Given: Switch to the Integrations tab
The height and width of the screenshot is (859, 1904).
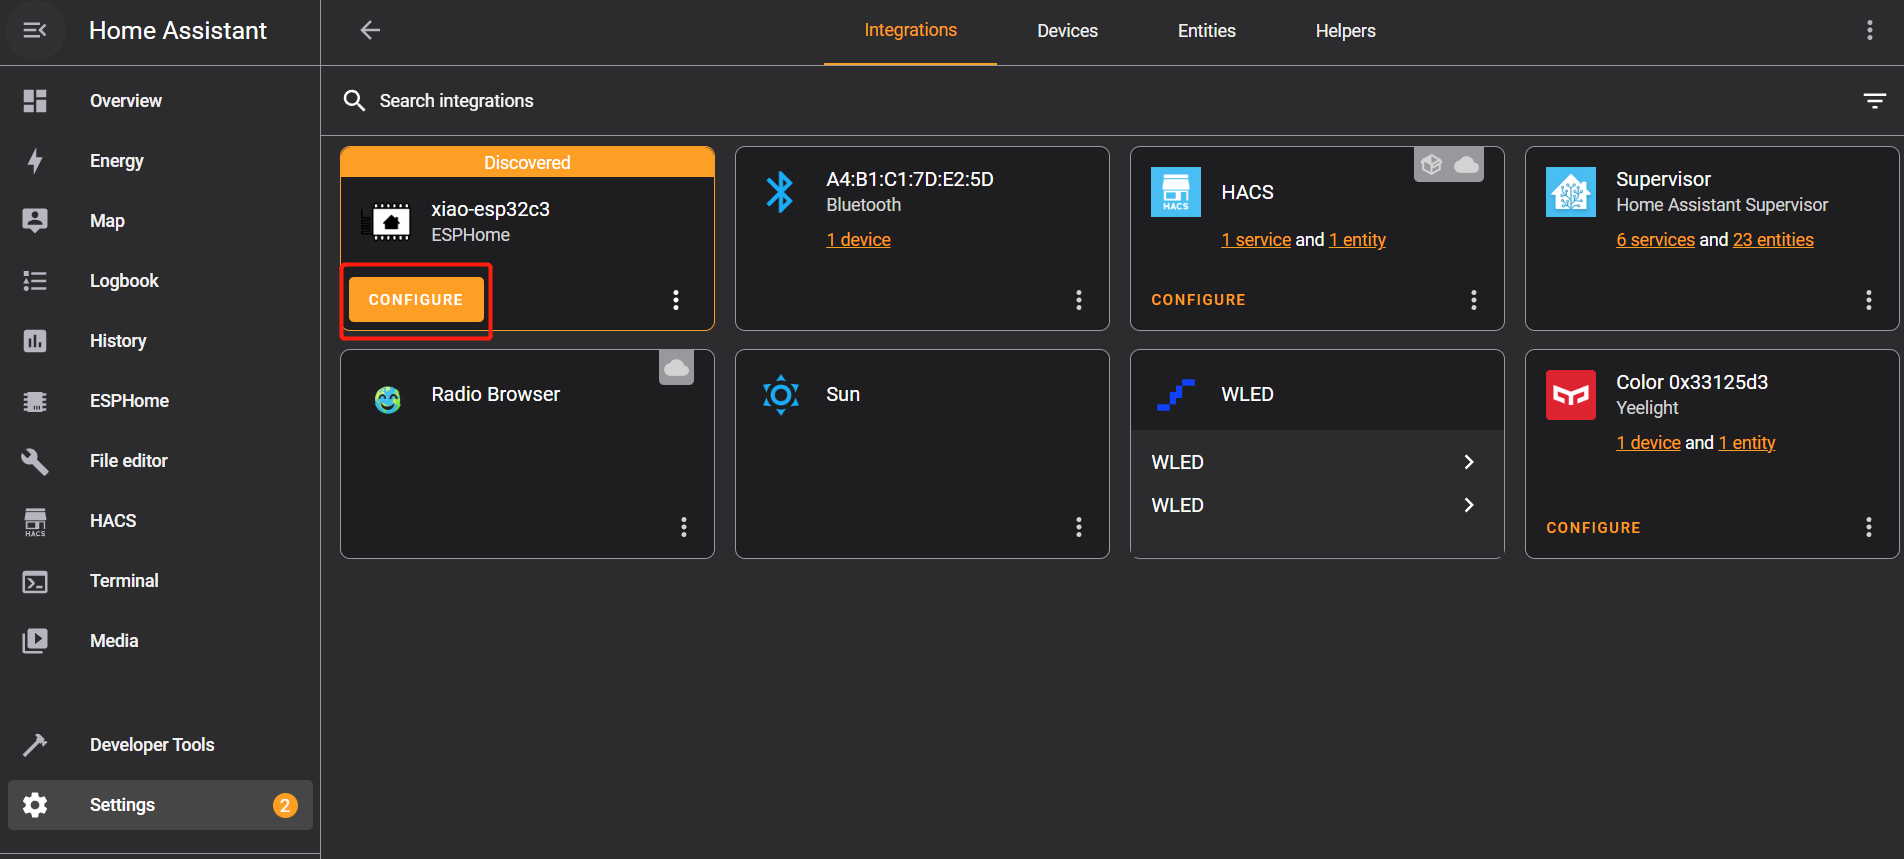Looking at the screenshot, I should click(910, 31).
